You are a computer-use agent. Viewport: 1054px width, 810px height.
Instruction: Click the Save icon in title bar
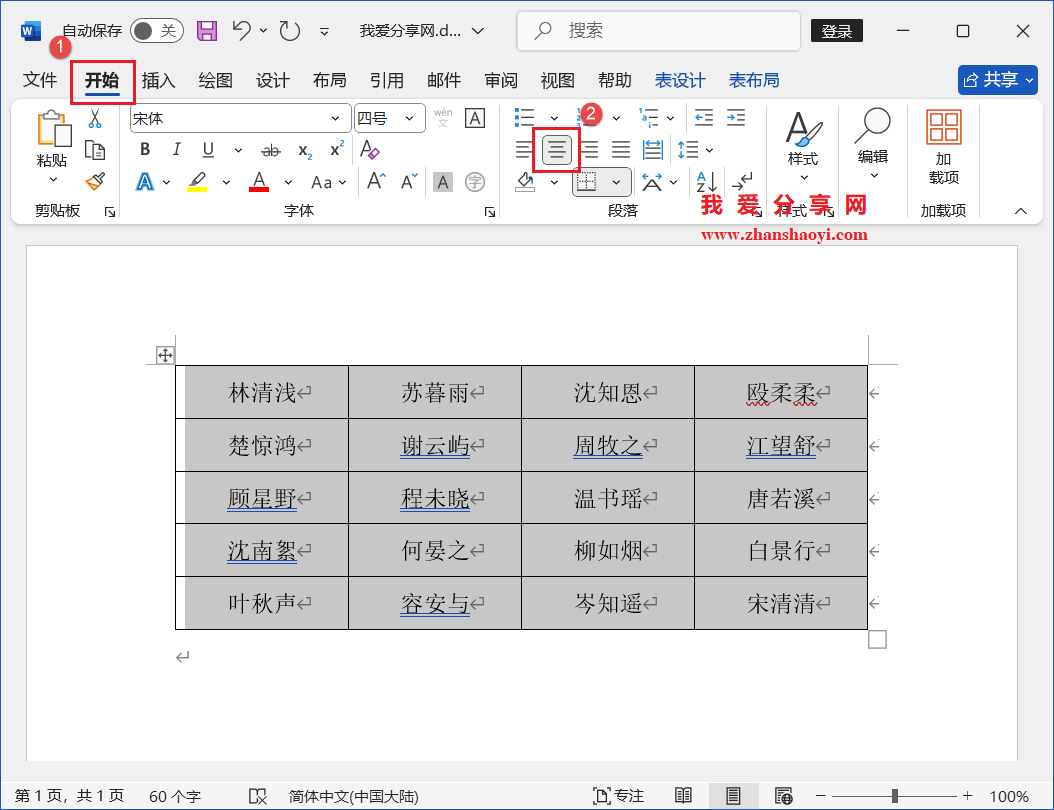(x=207, y=31)
